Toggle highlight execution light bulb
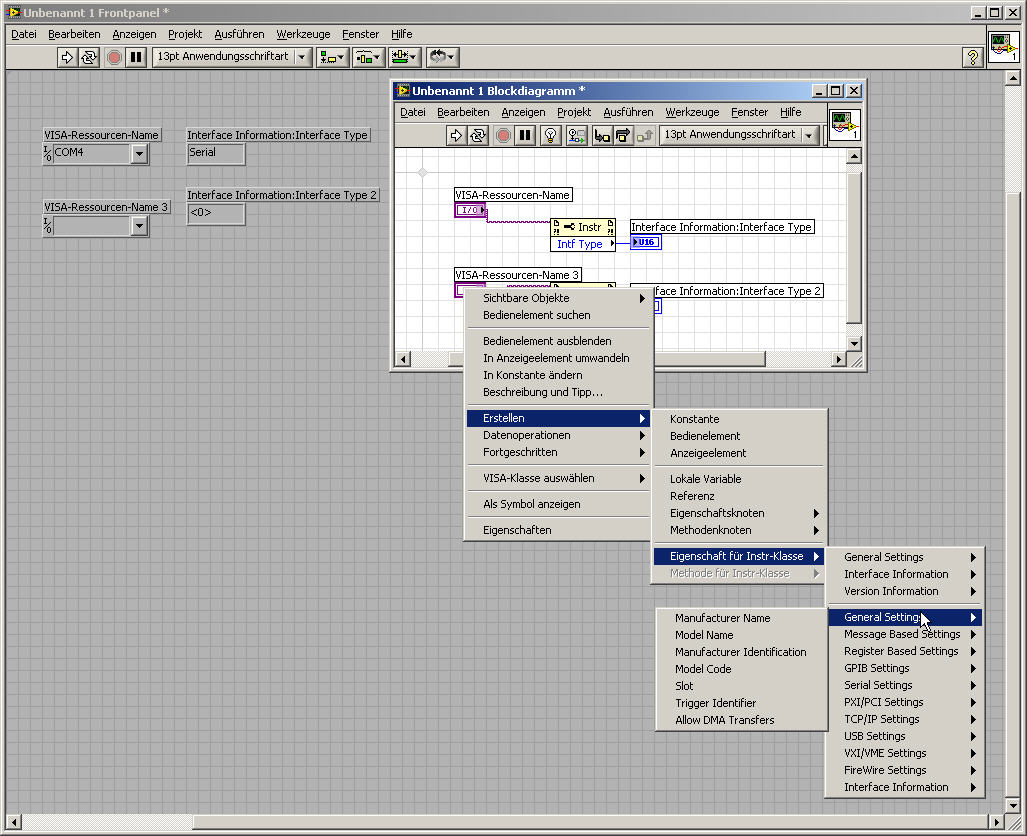The width and height of the screenshot is (1027, 836). click(x=550, y=135)
